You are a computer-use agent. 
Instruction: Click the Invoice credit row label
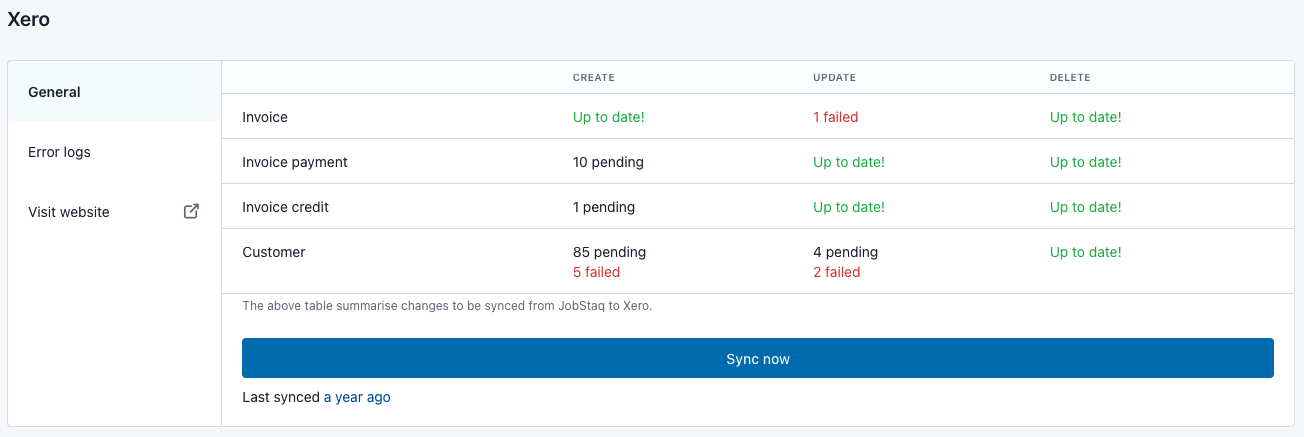(286, 207)
